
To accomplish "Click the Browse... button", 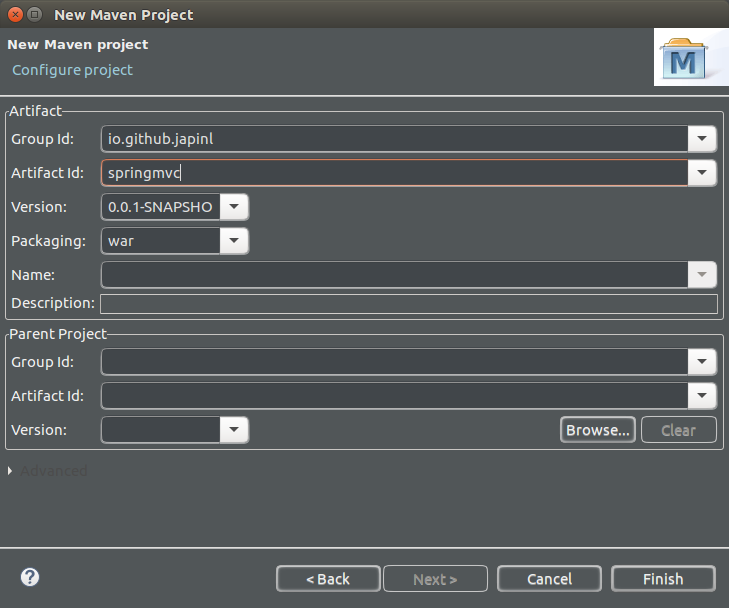I will pos(597,430).
